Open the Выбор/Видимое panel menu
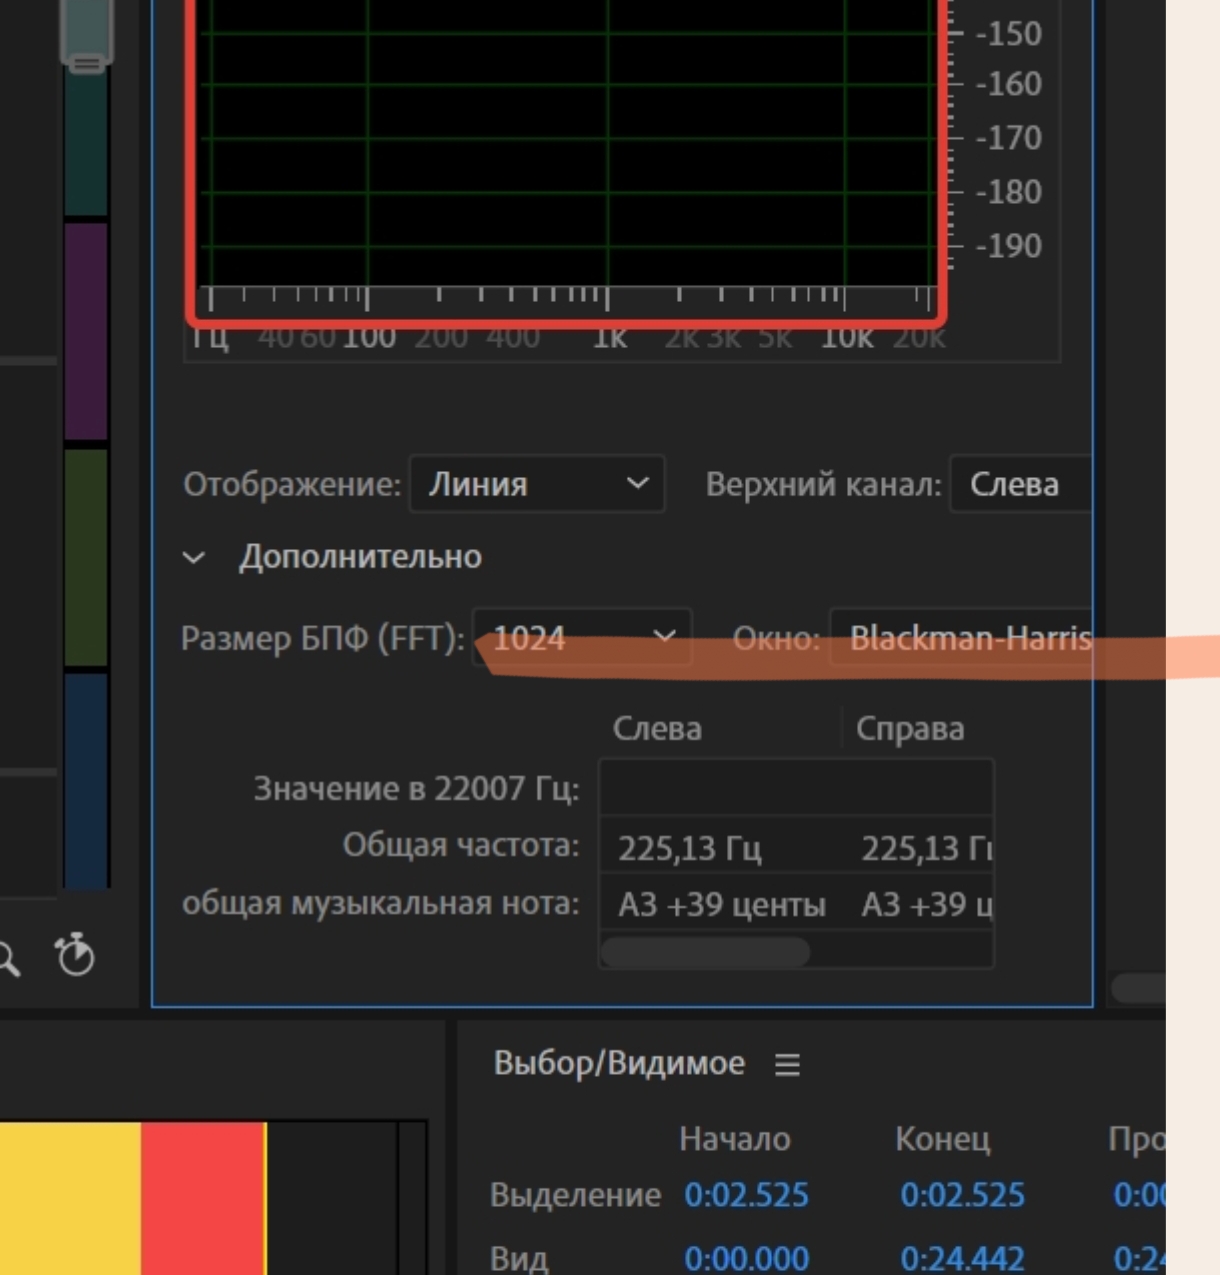Image resolution: width=1220 pixels, height=1275 pixels. 789,1064
